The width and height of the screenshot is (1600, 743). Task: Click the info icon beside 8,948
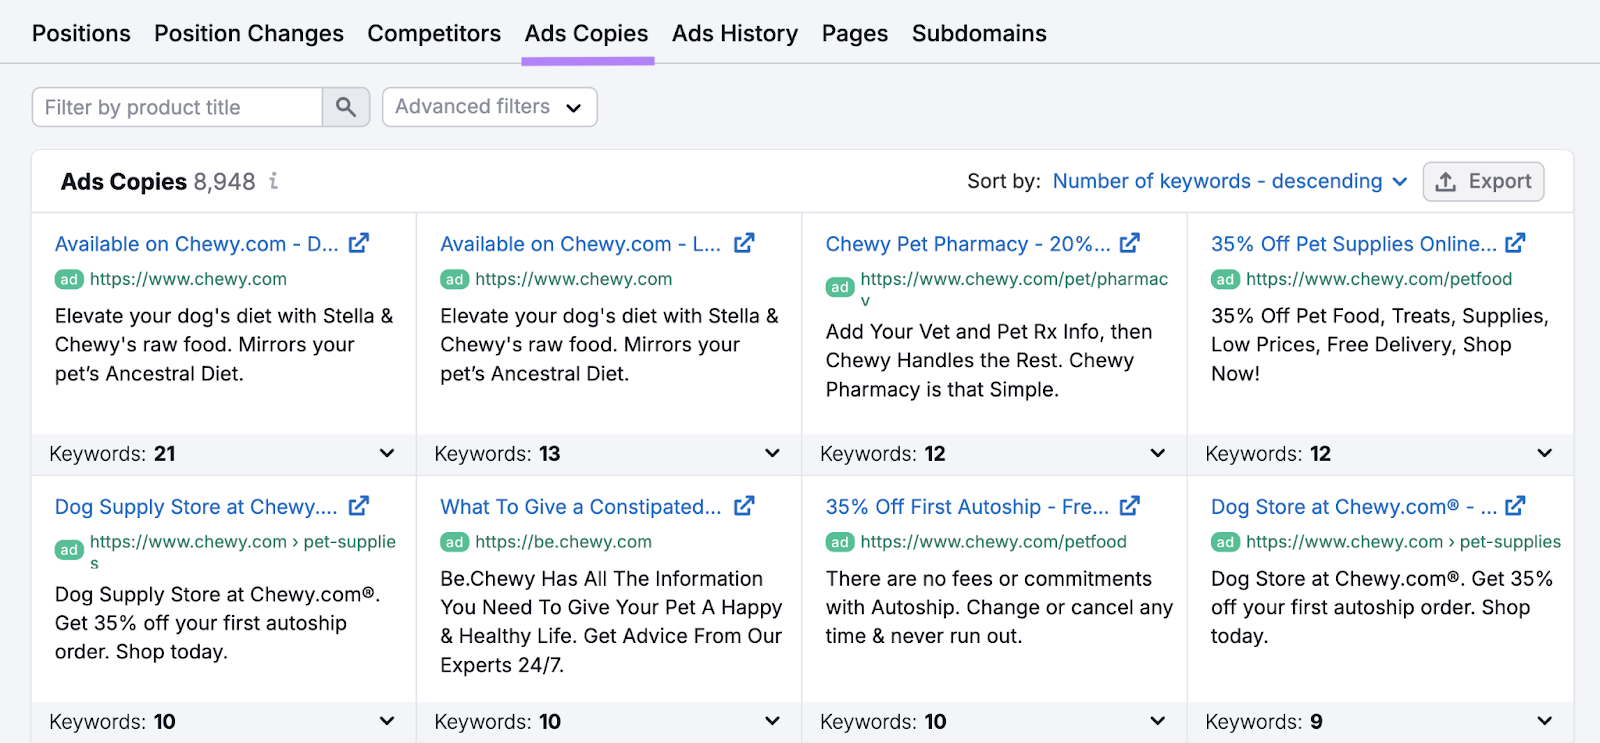tap(273, 181)
